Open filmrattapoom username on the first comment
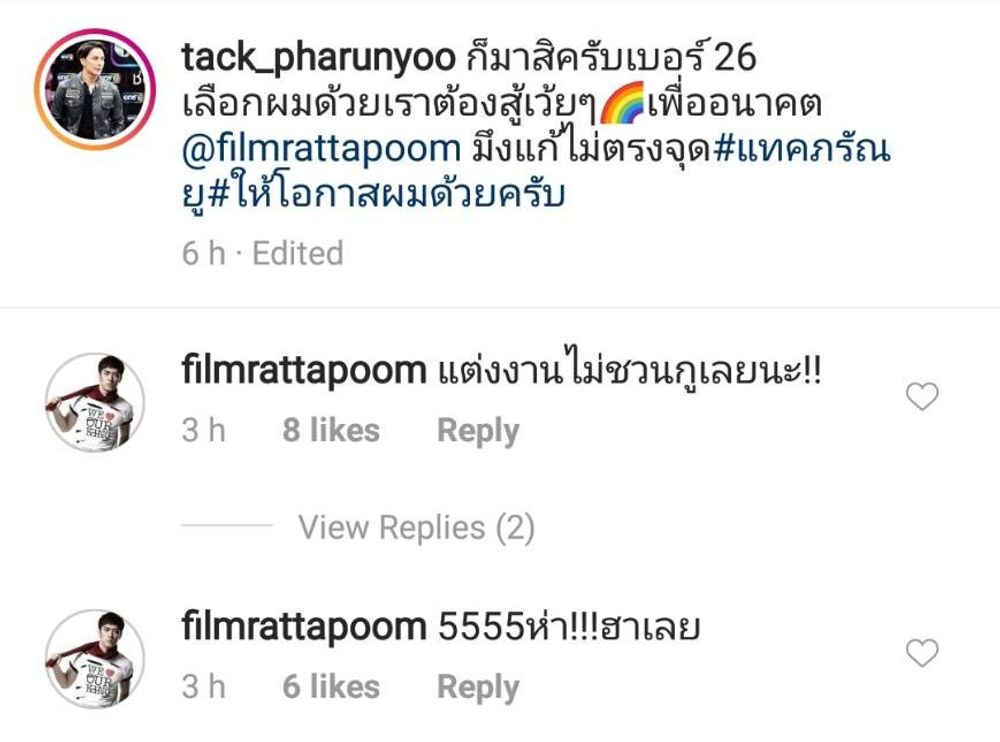 point(304,370)
